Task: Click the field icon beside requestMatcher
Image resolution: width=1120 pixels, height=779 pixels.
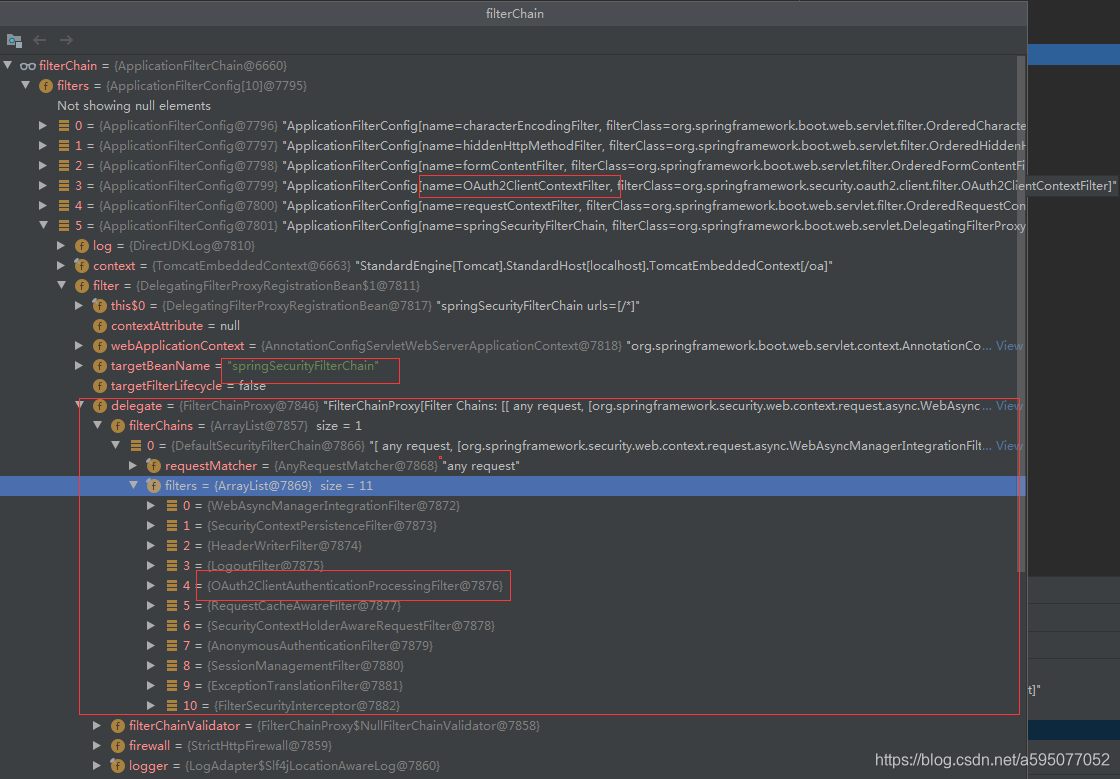Action: pyautogui.click(x=153, y=465)
